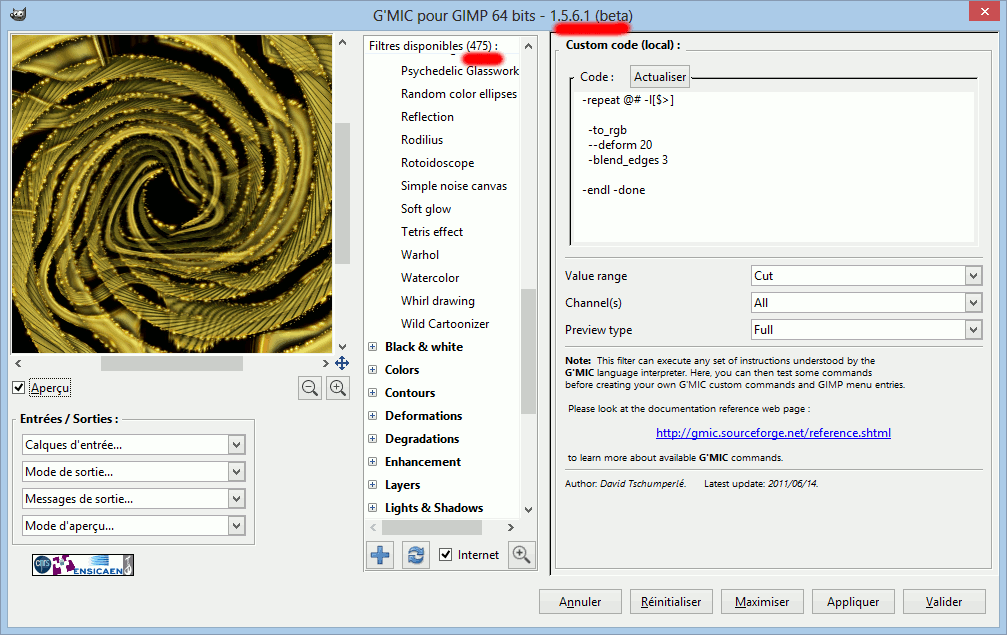Add a filter with the blue plus icon
Viewport: 1007px width, 635px height.
(380, 555)
